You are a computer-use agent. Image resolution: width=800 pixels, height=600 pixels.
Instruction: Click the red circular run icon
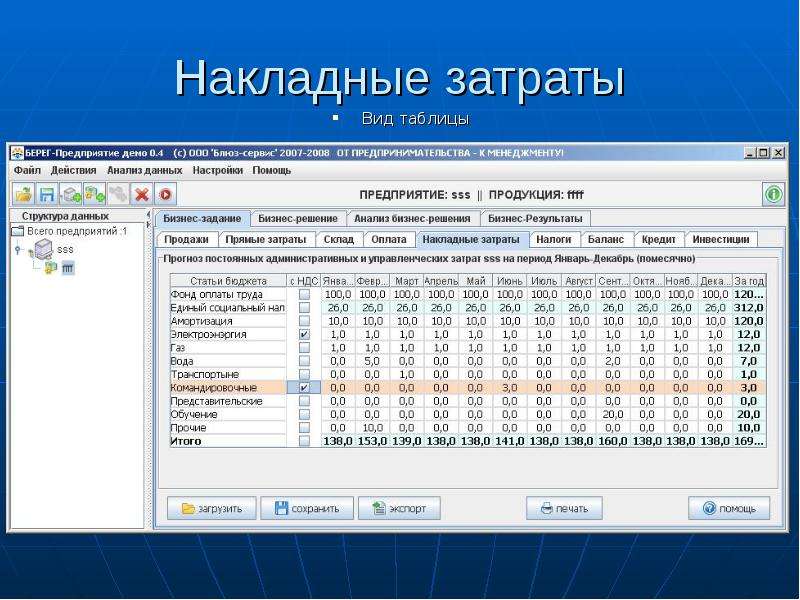click(166, 195)
